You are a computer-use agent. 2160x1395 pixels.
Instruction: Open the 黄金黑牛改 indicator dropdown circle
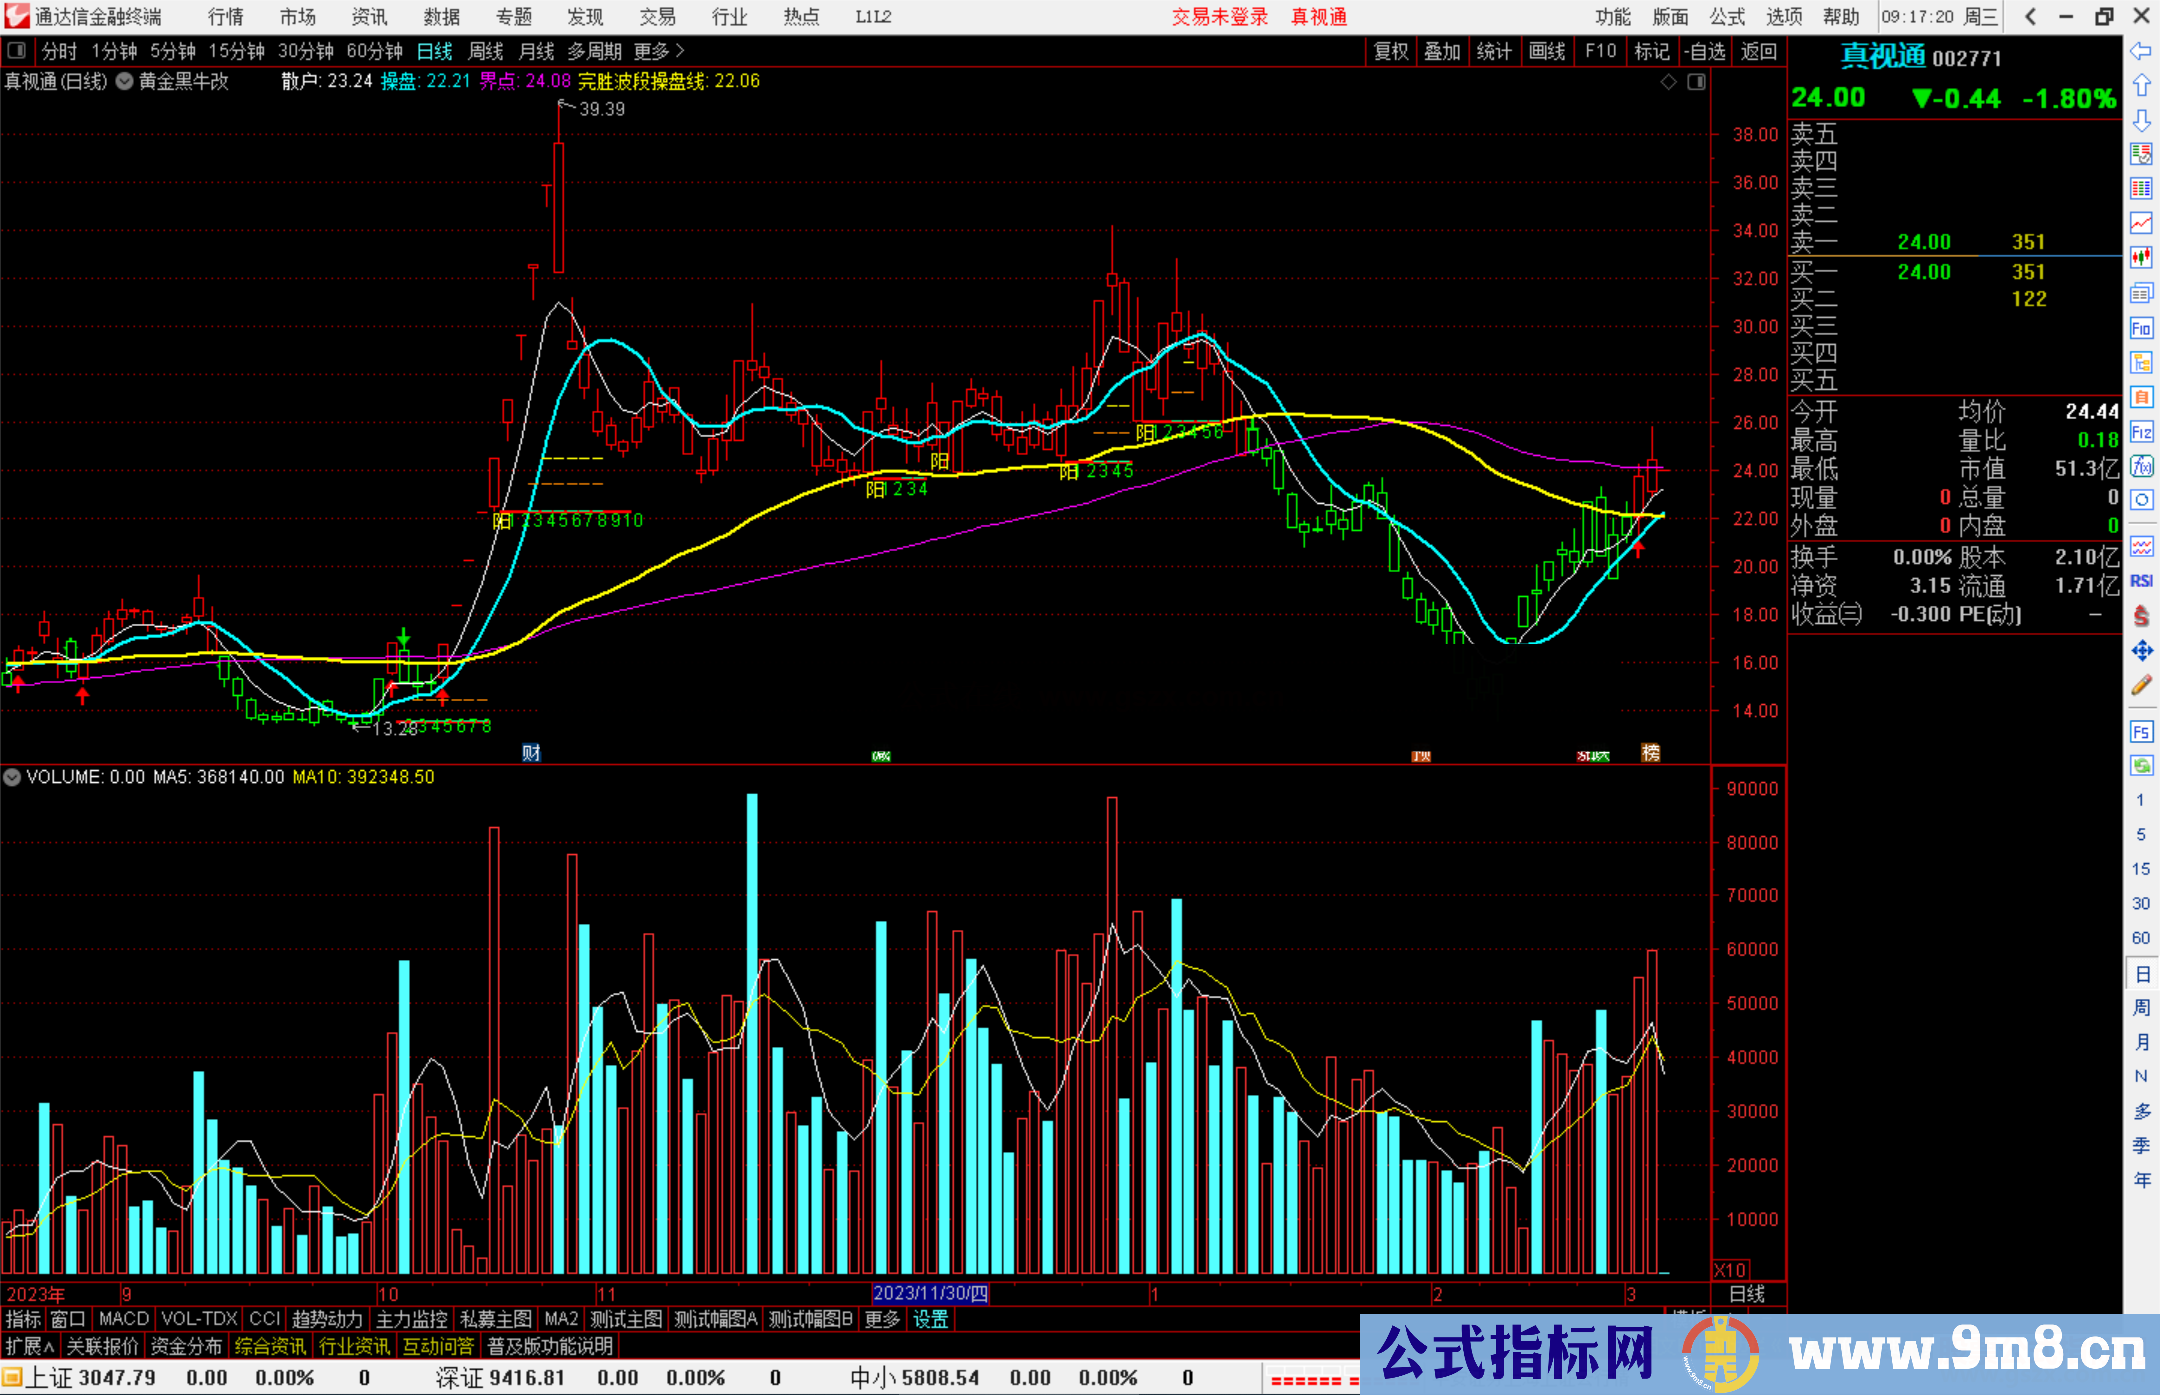pos(125,82)
